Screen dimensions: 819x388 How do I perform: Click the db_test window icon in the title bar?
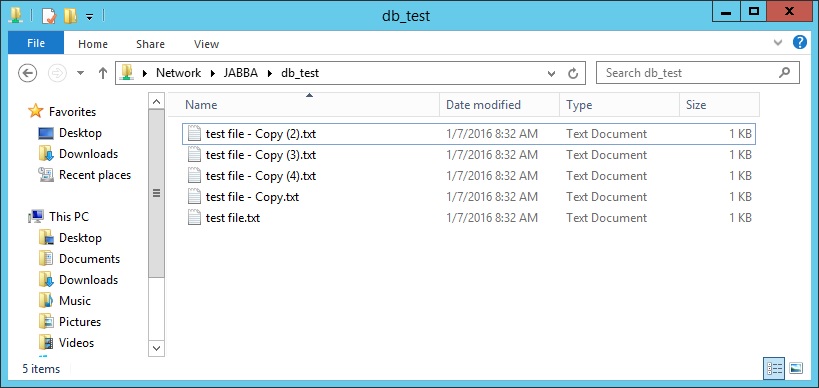click(16, 16)
